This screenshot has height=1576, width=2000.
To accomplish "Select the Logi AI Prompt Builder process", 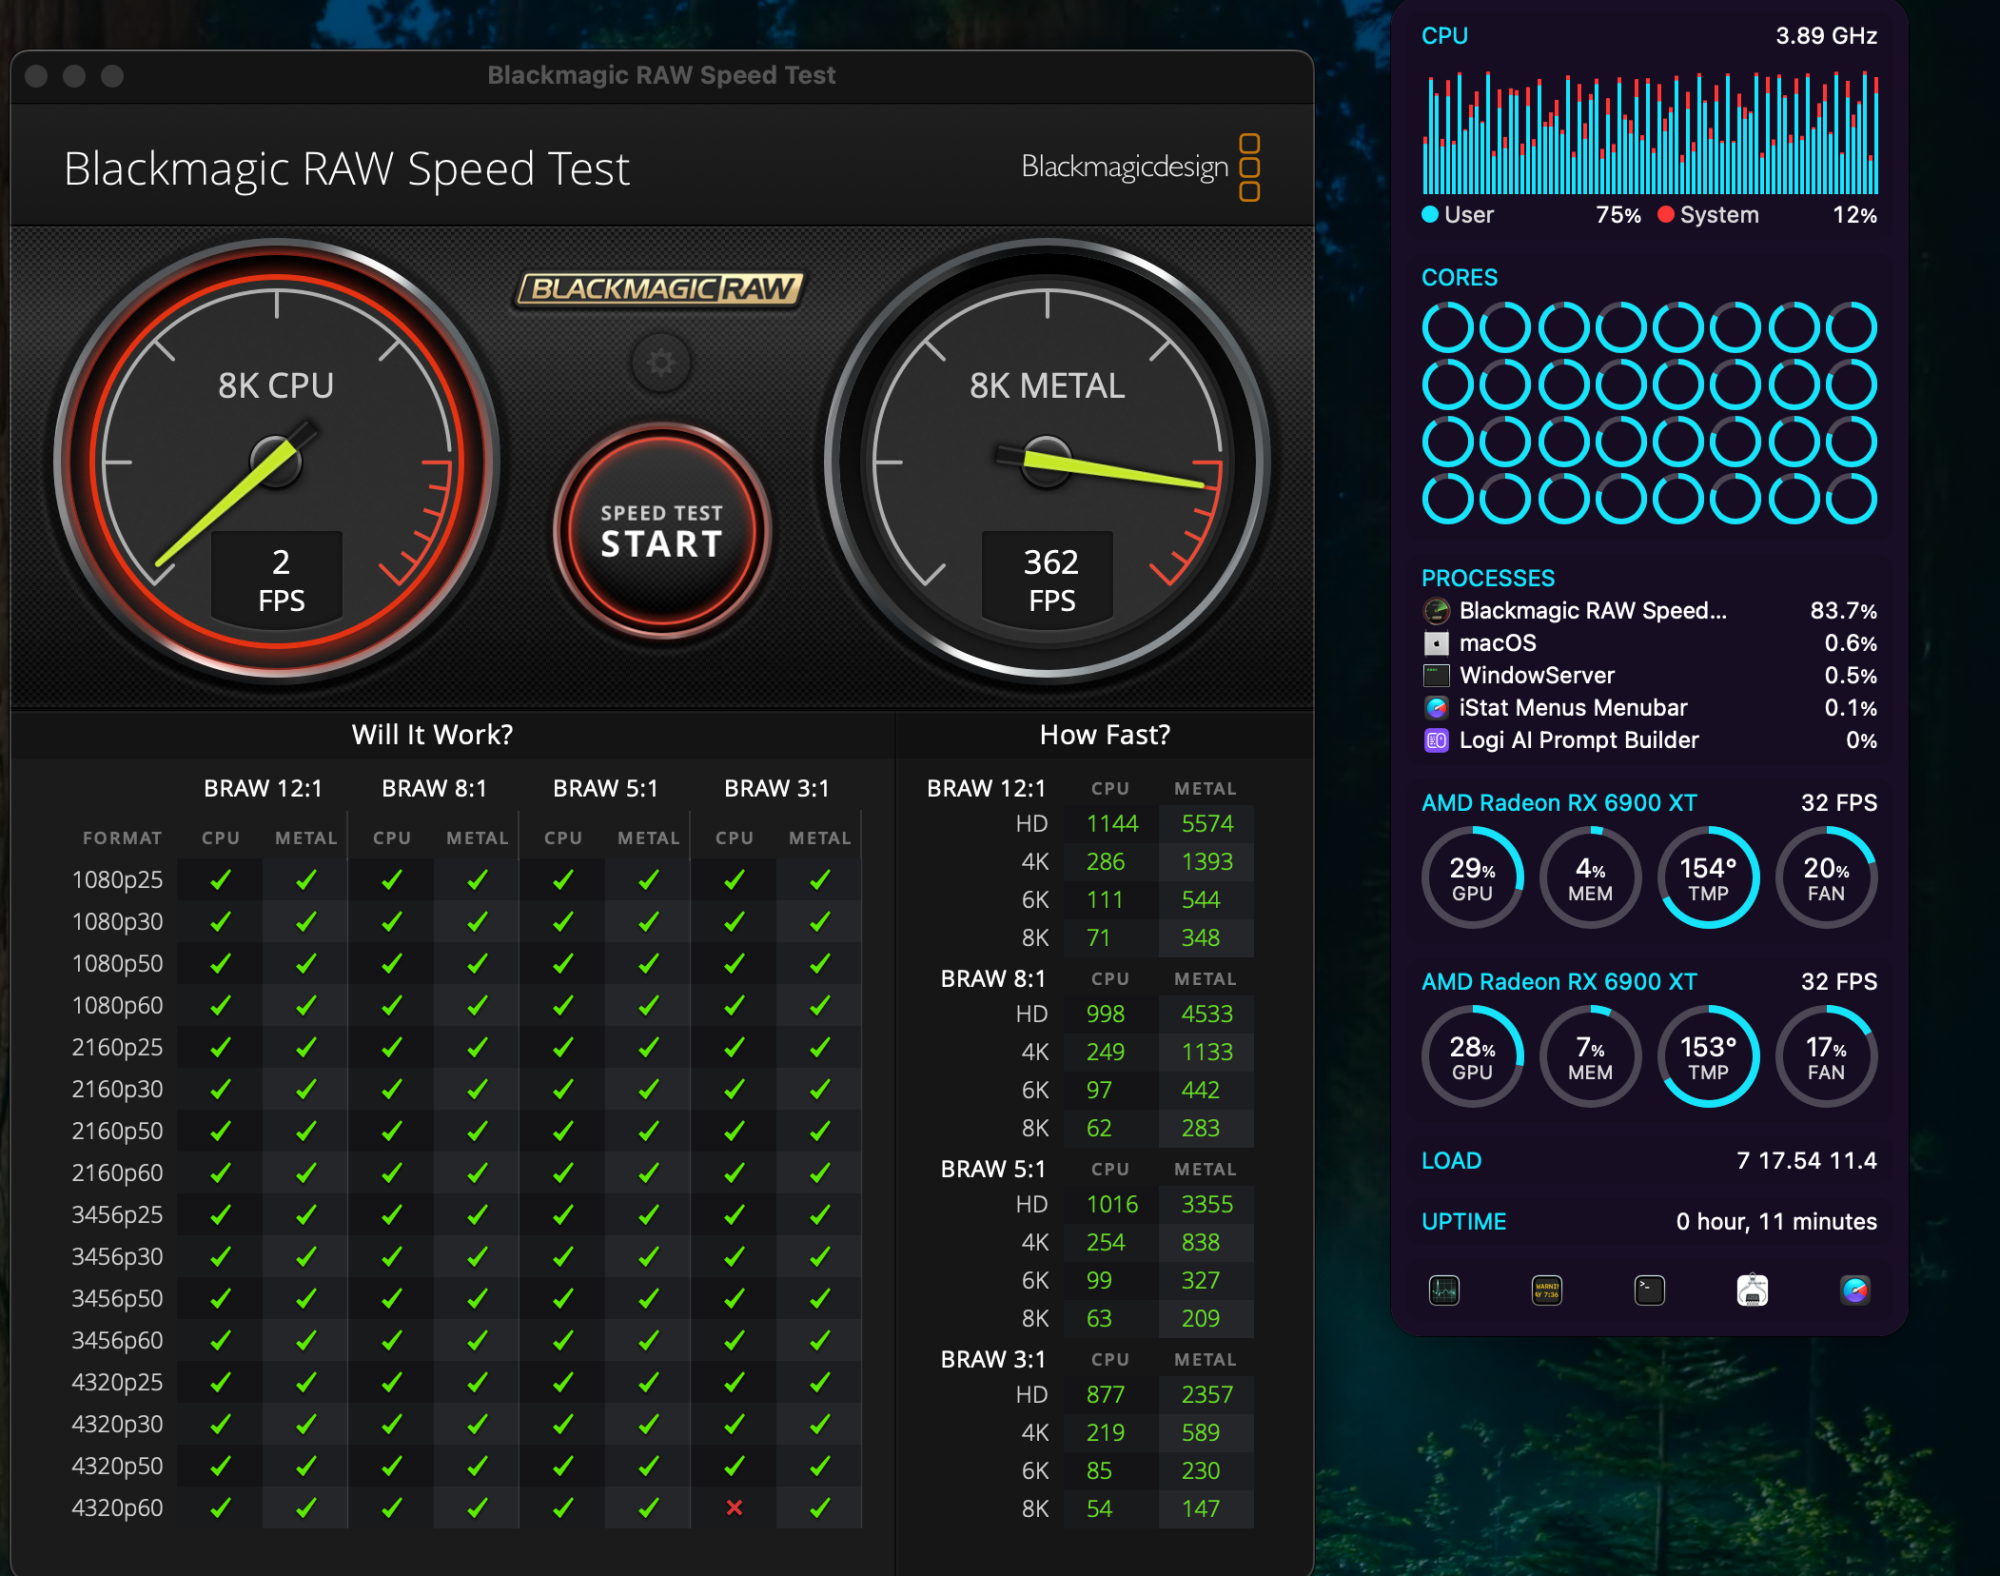I will [1578, 740].
